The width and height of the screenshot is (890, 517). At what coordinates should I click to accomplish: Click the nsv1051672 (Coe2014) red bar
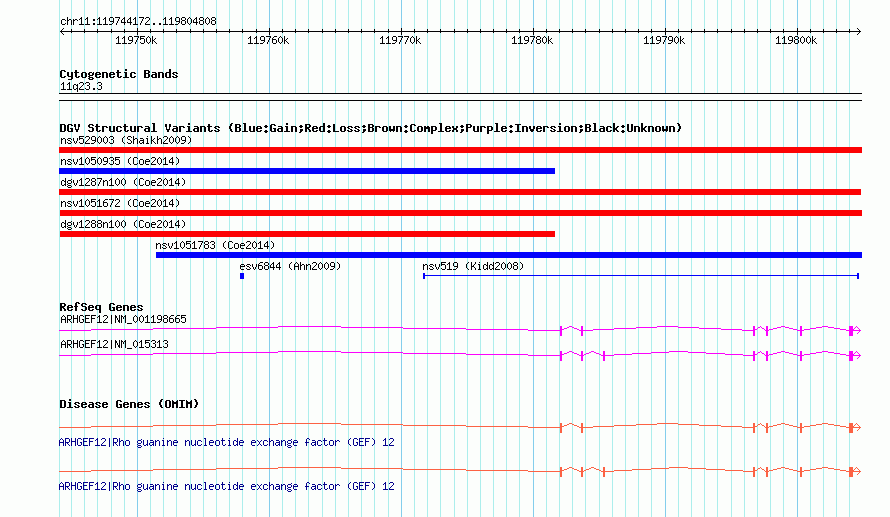pos(460,213)
